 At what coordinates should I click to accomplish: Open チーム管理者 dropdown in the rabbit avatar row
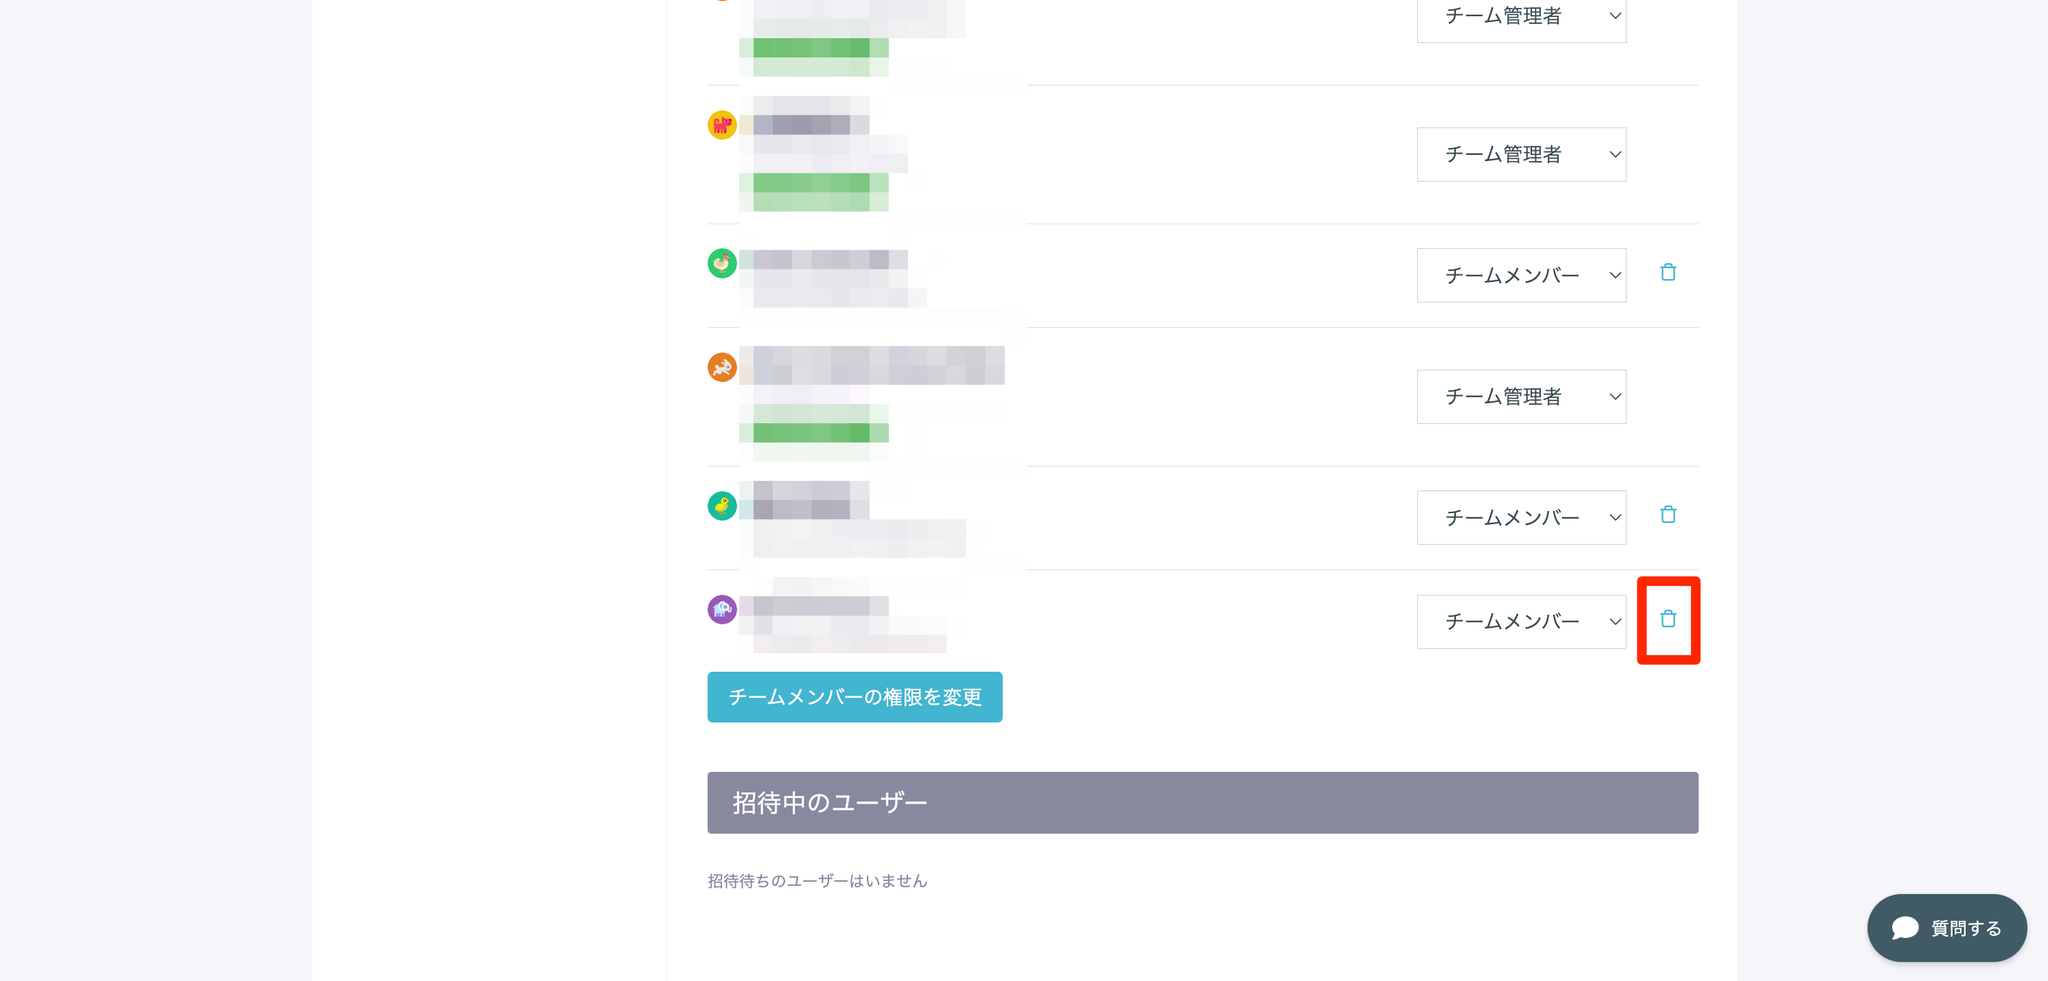coord(1521,397)
